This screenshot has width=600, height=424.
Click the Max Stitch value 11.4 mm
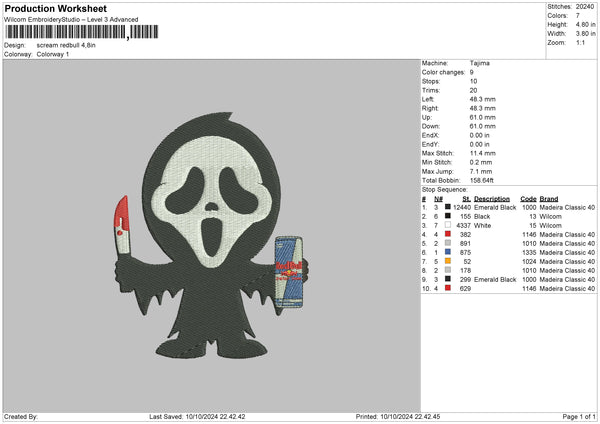coord(483,153)
